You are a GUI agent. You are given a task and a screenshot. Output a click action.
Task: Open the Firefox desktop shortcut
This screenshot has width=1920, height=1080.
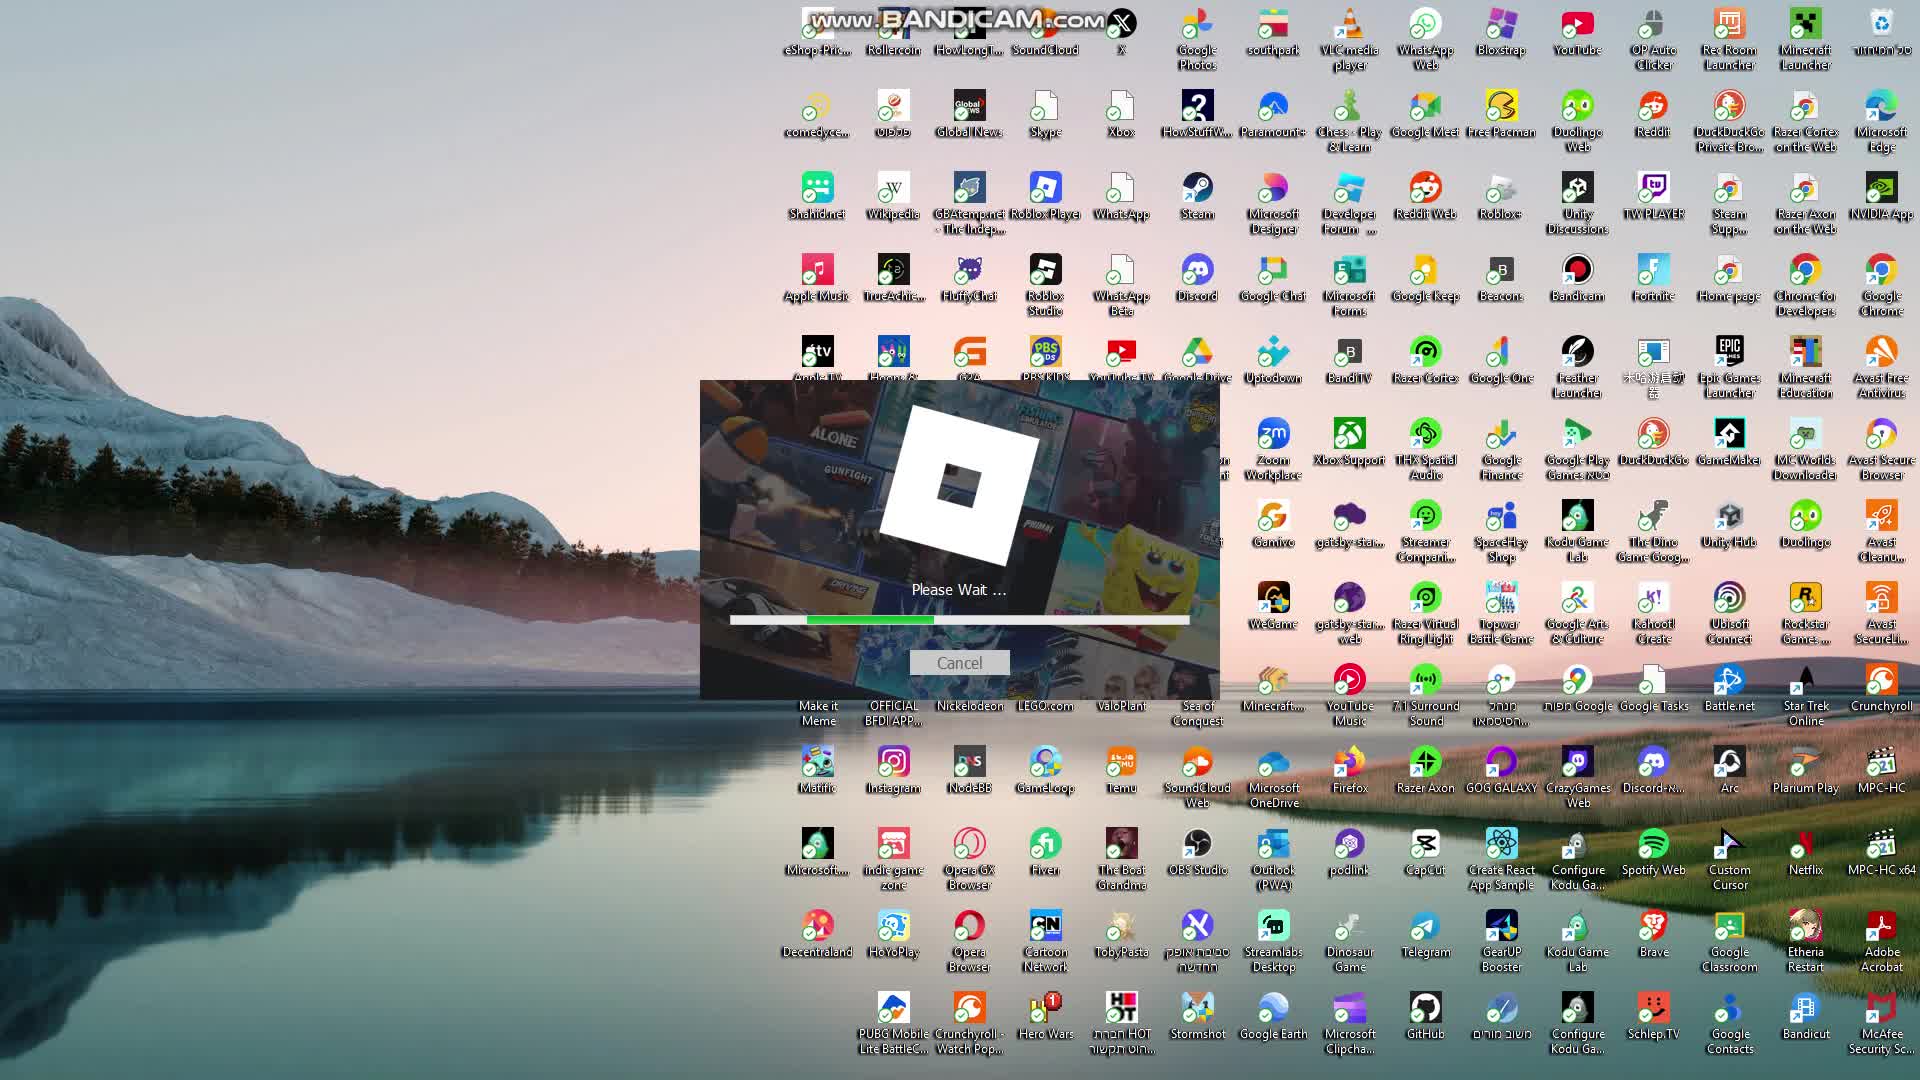(1349, 763)
